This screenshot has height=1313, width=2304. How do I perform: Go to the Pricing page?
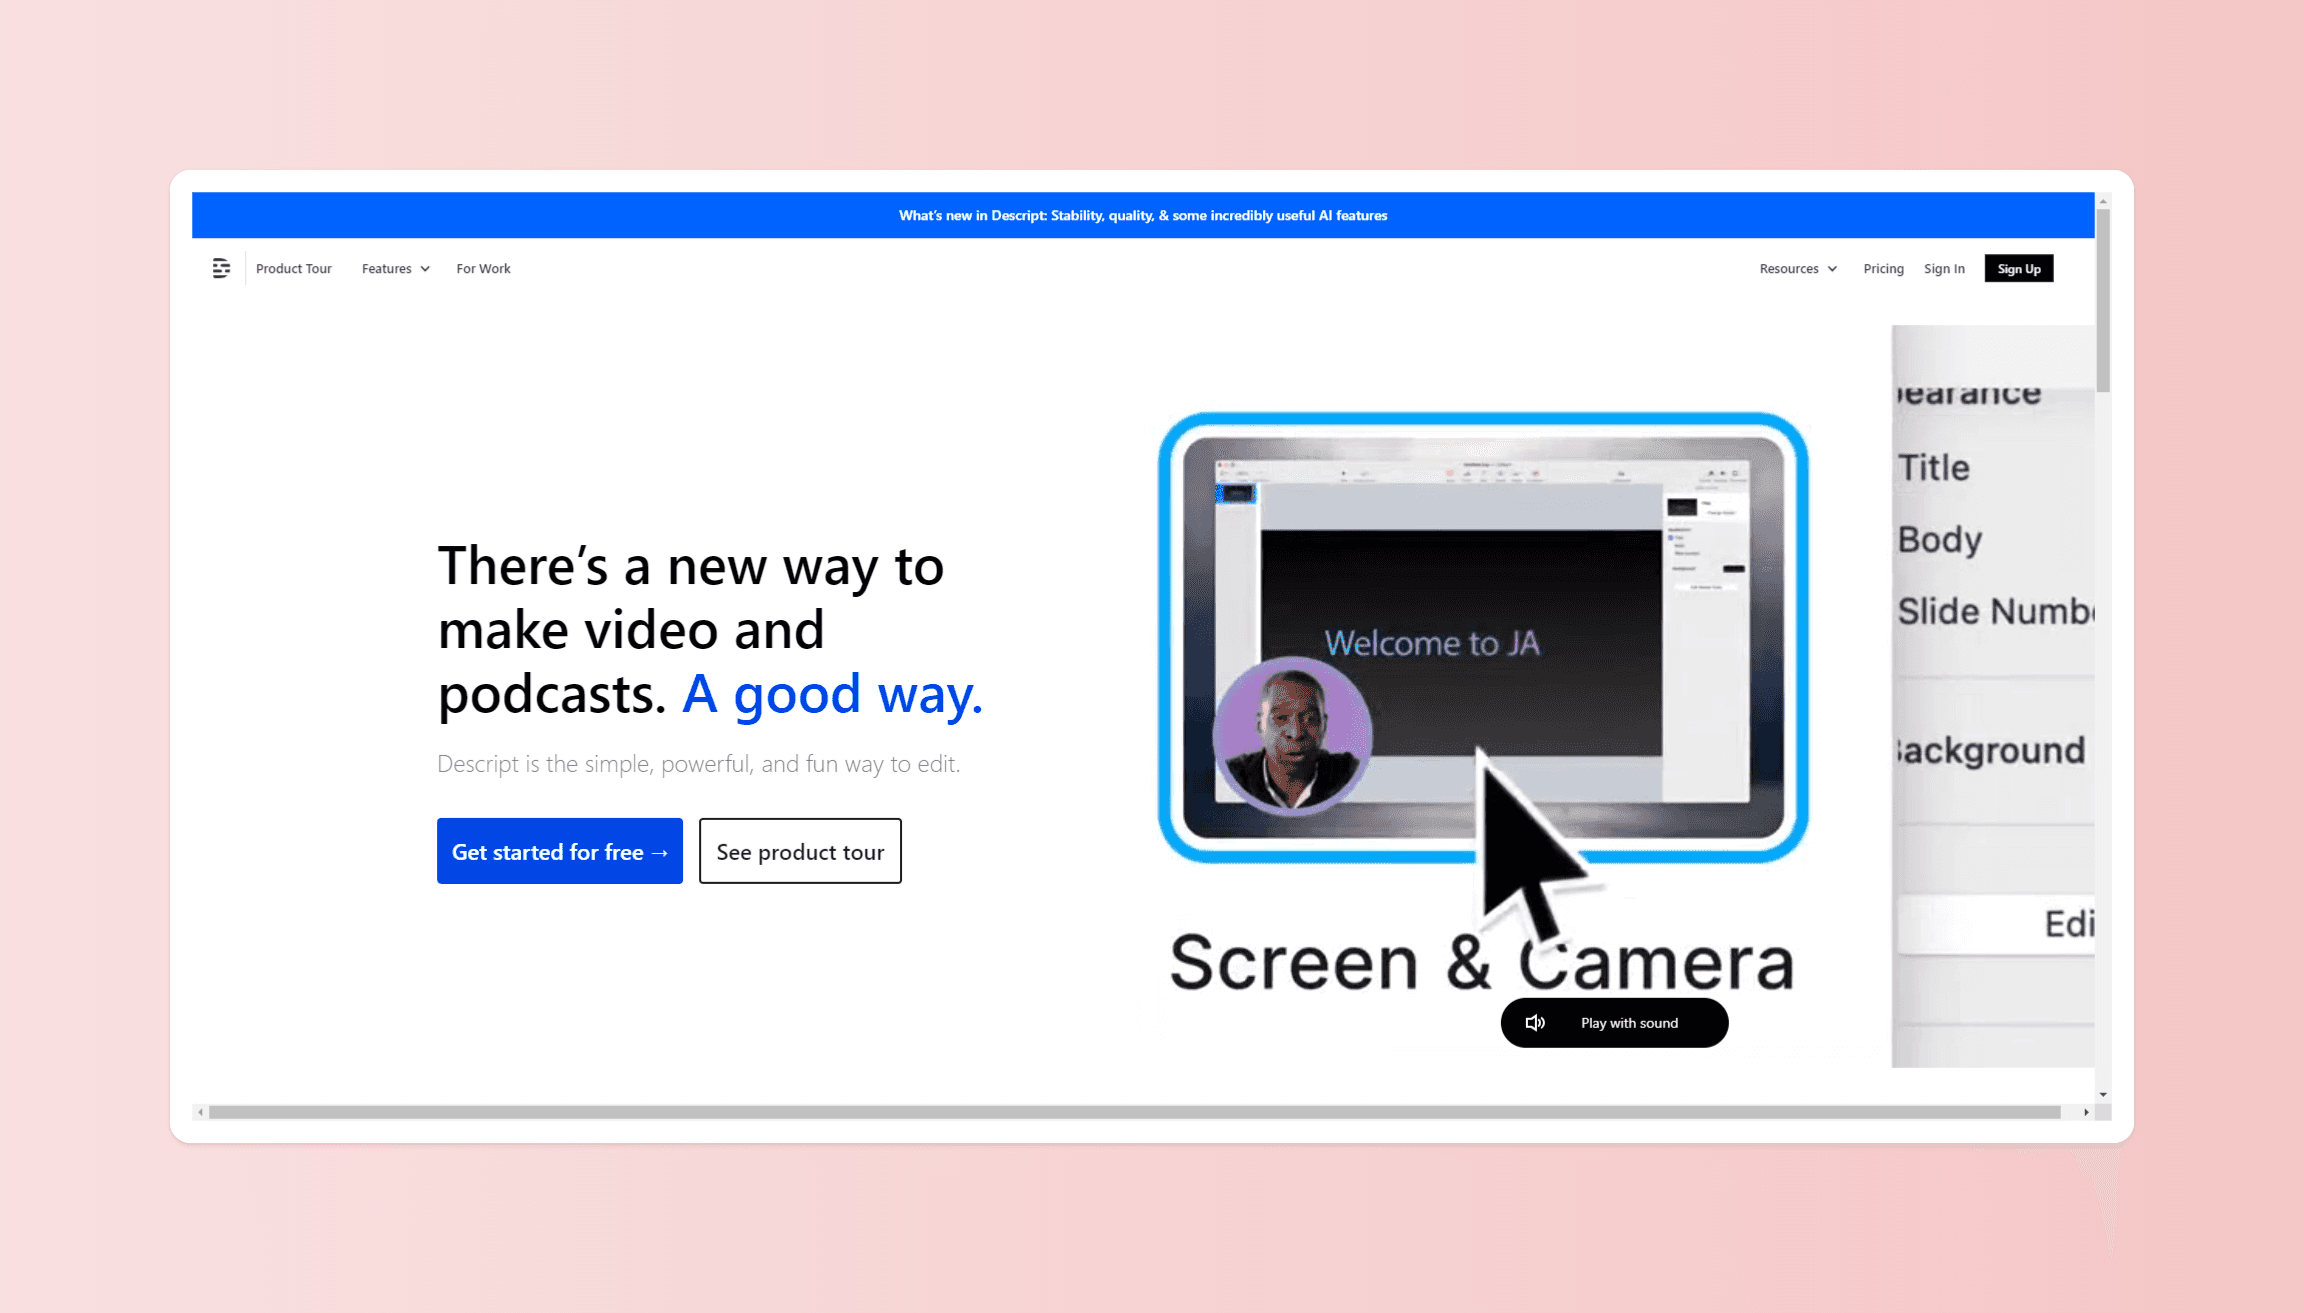(x=1883, y=268)
